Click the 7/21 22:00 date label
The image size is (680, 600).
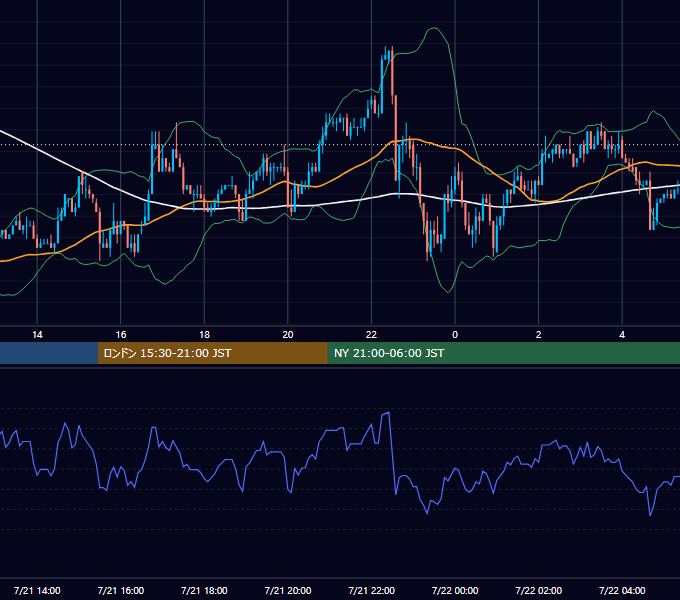(x=372, y=590)
